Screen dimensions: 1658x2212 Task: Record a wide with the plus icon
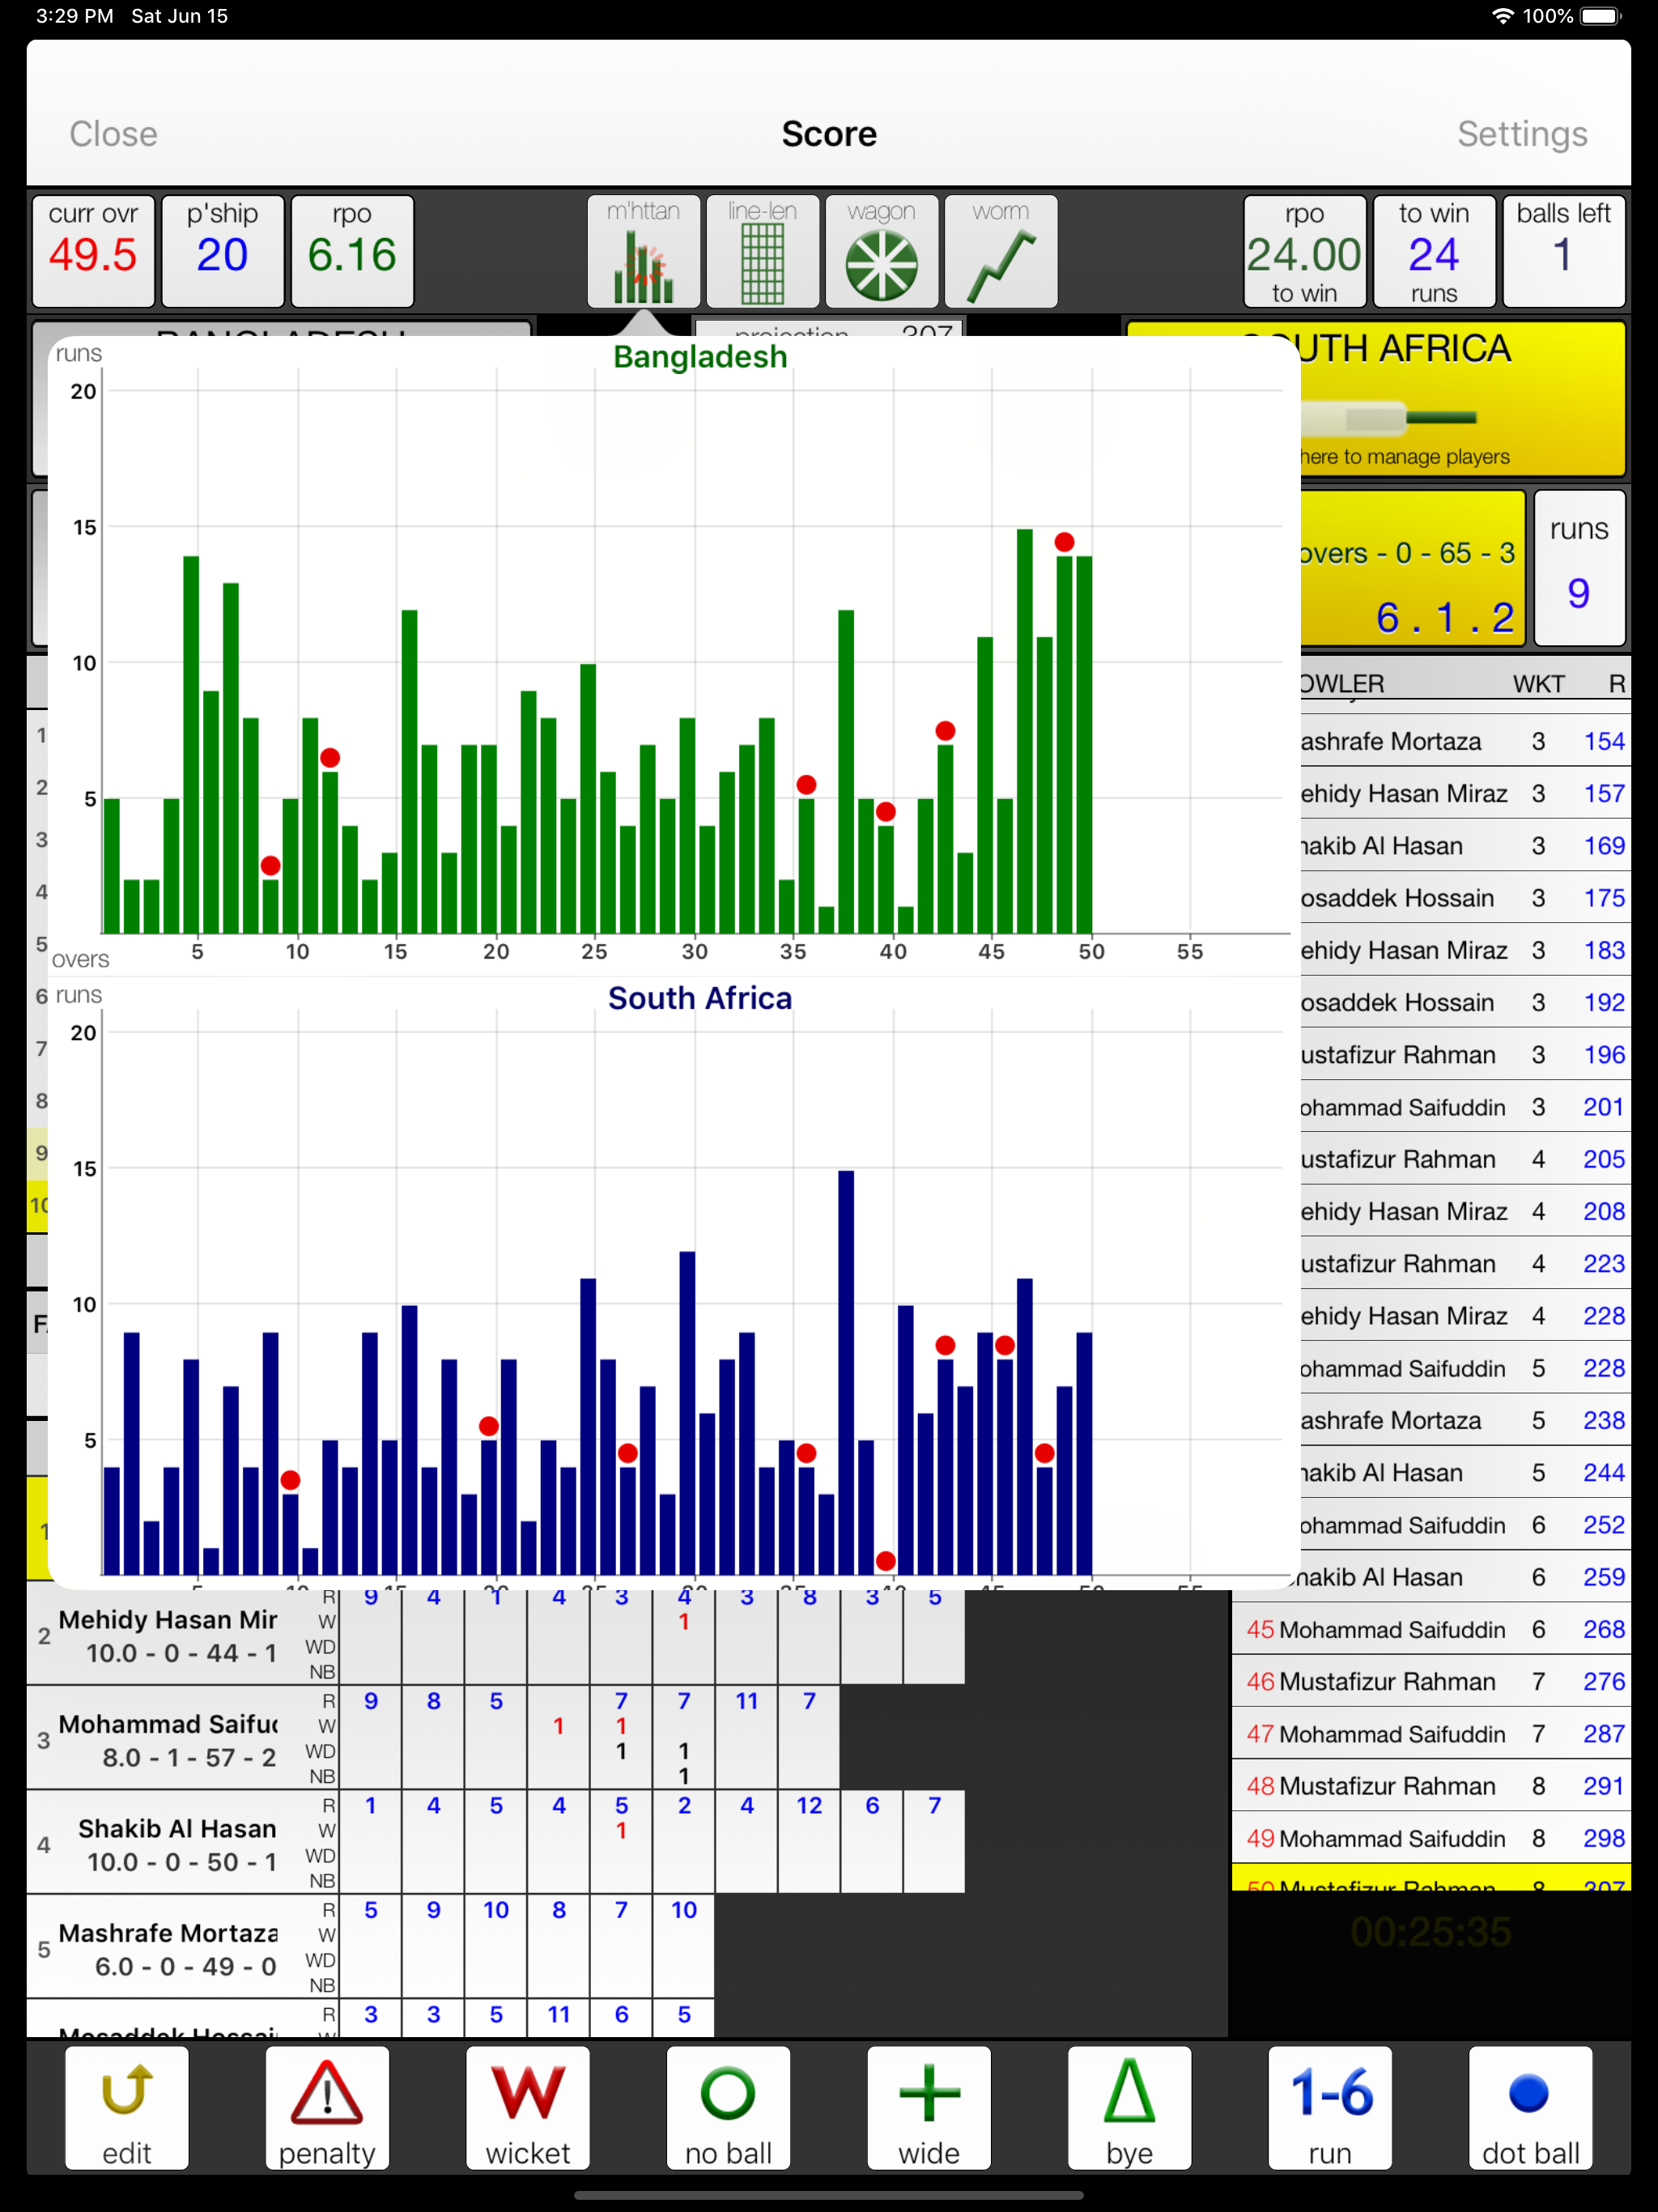click(x=929, y=2107)
